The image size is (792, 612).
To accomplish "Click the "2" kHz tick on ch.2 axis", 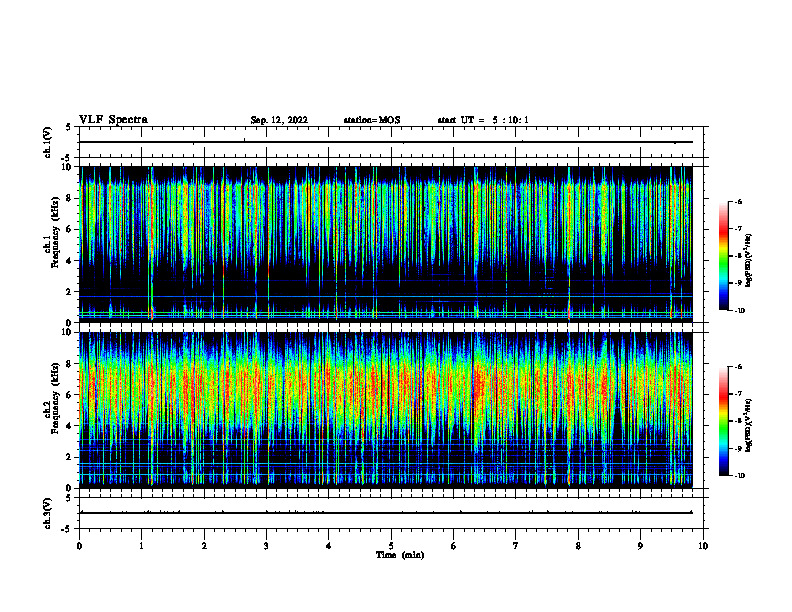I will (x=69, y=457).
